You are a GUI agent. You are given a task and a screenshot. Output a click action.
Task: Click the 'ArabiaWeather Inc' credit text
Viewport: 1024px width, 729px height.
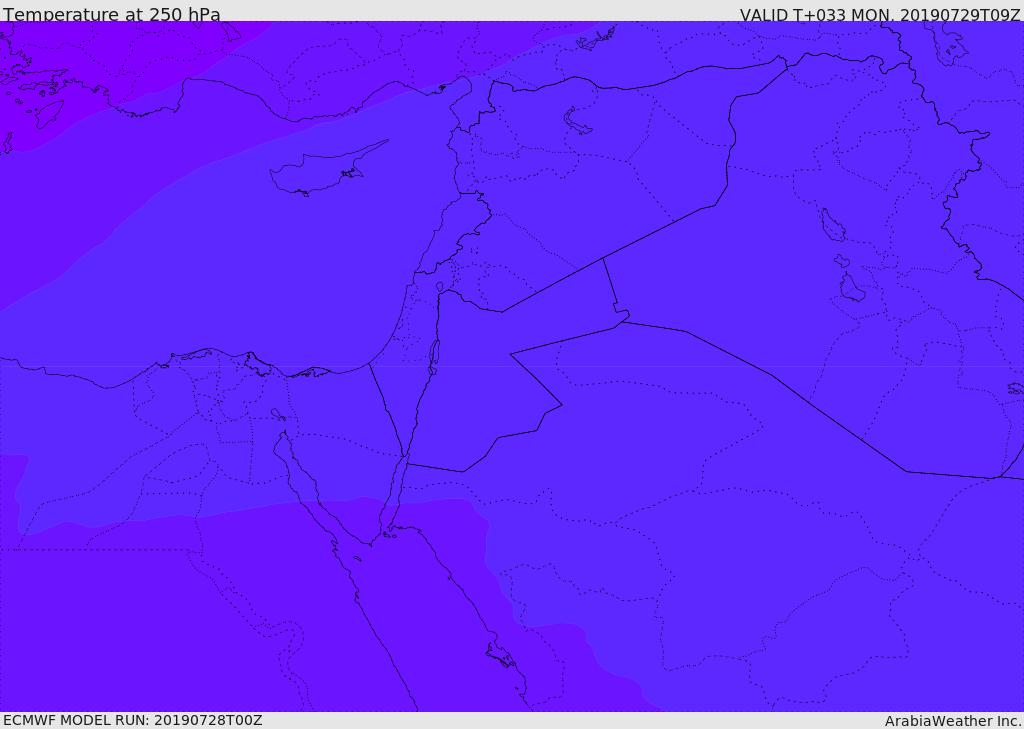tap(952, 721)
